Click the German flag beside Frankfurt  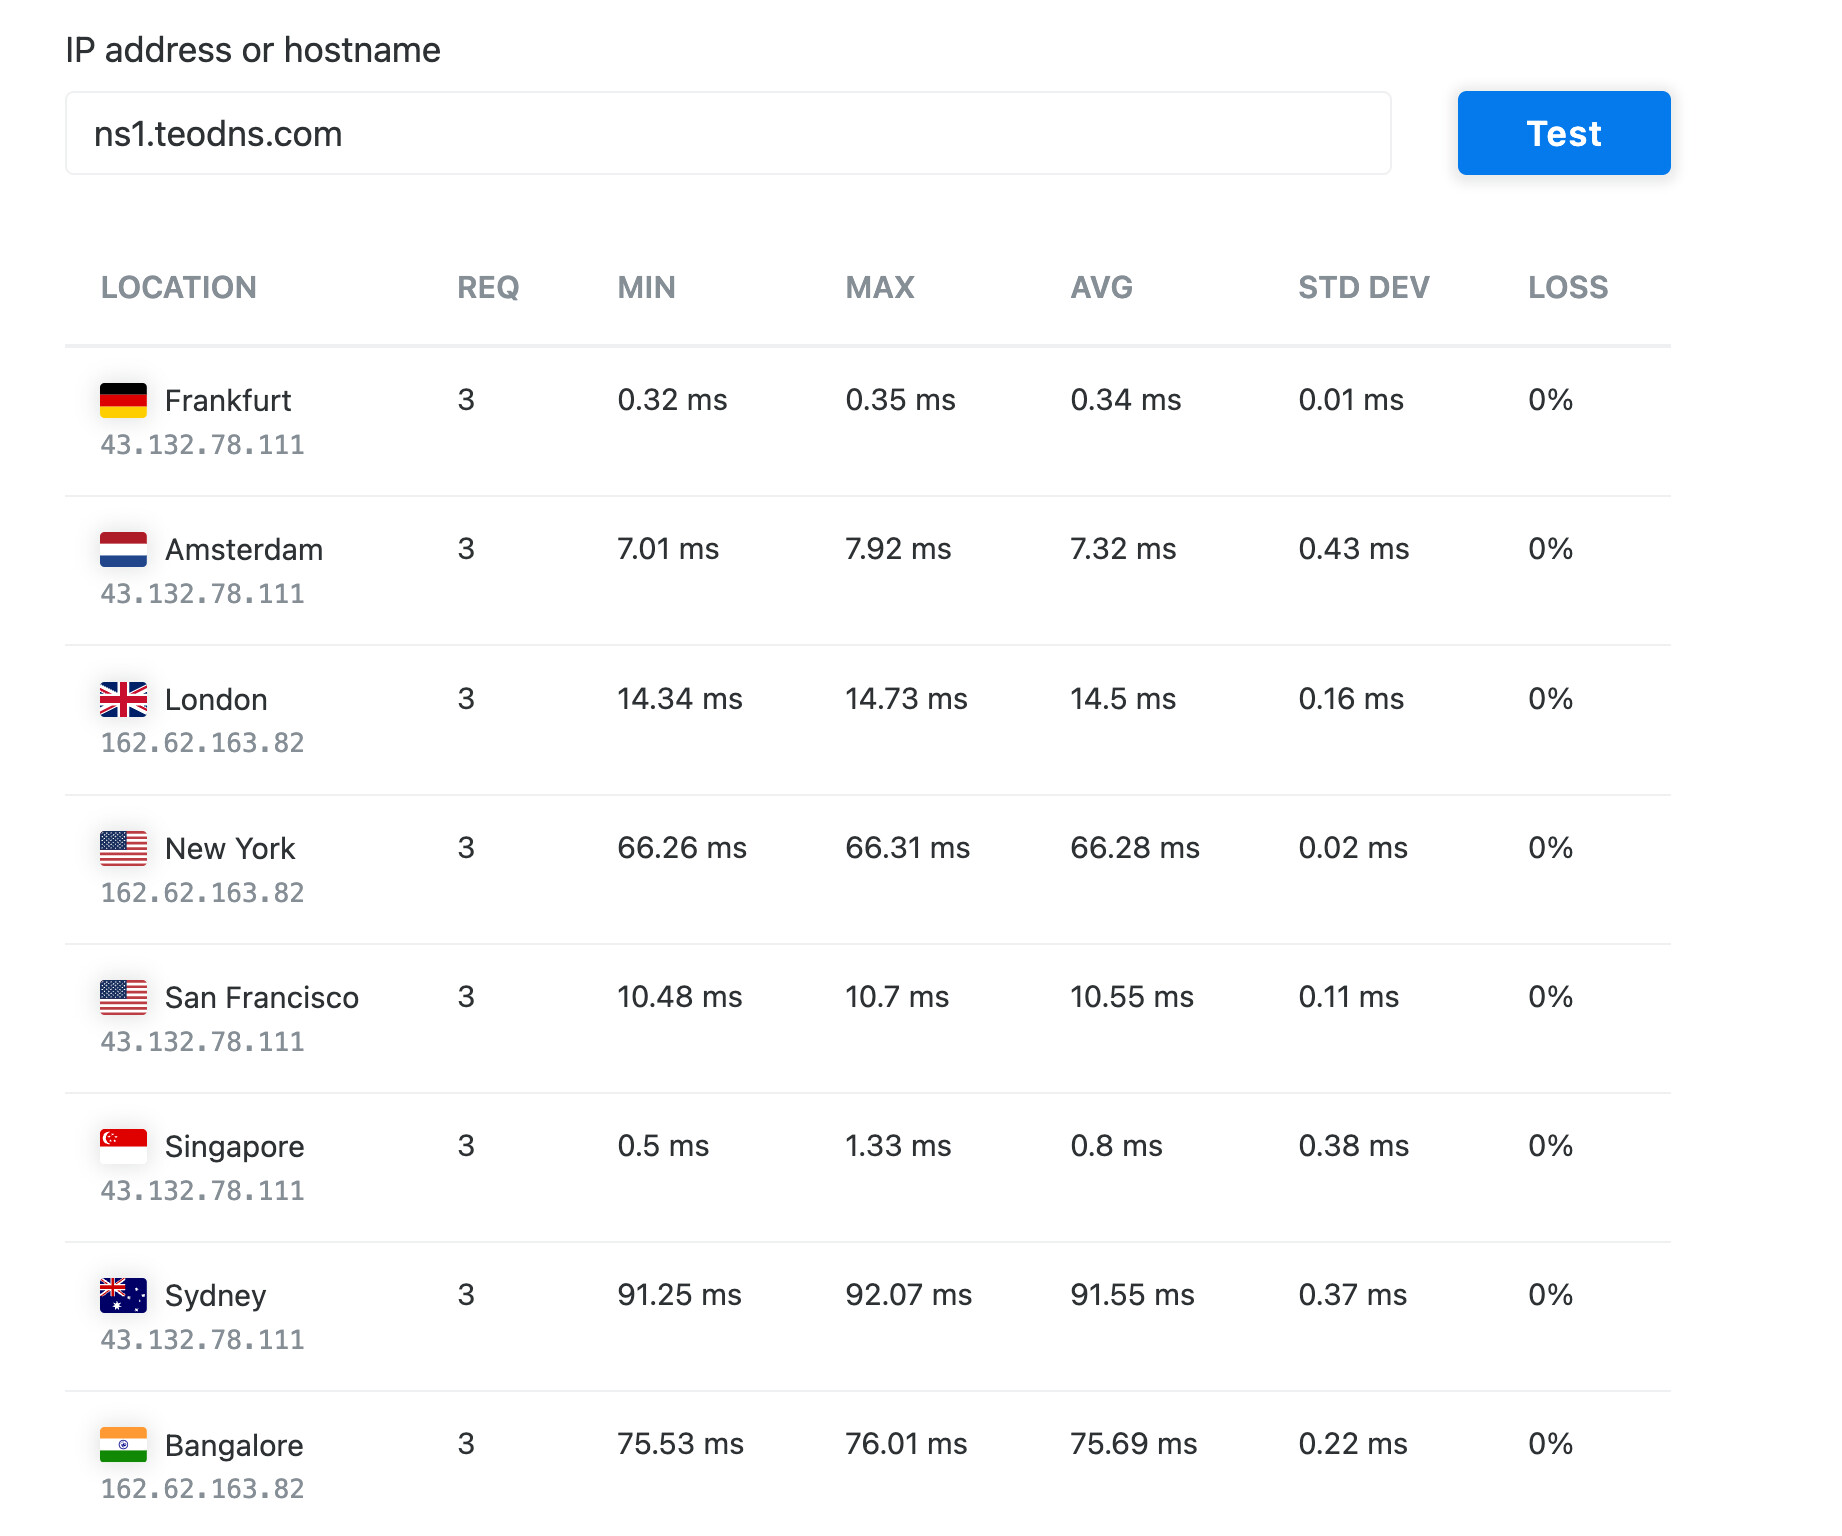pos(123,400)
